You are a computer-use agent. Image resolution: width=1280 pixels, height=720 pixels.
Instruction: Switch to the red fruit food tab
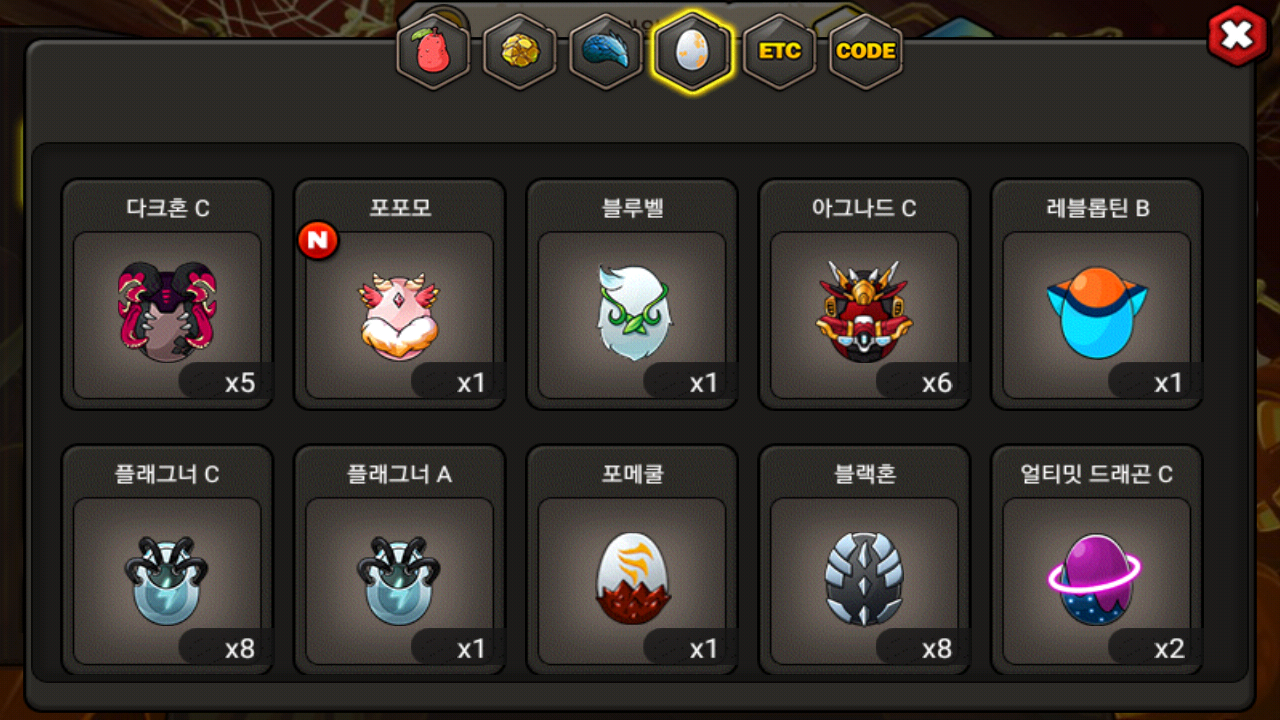click(x=433, y=52)
